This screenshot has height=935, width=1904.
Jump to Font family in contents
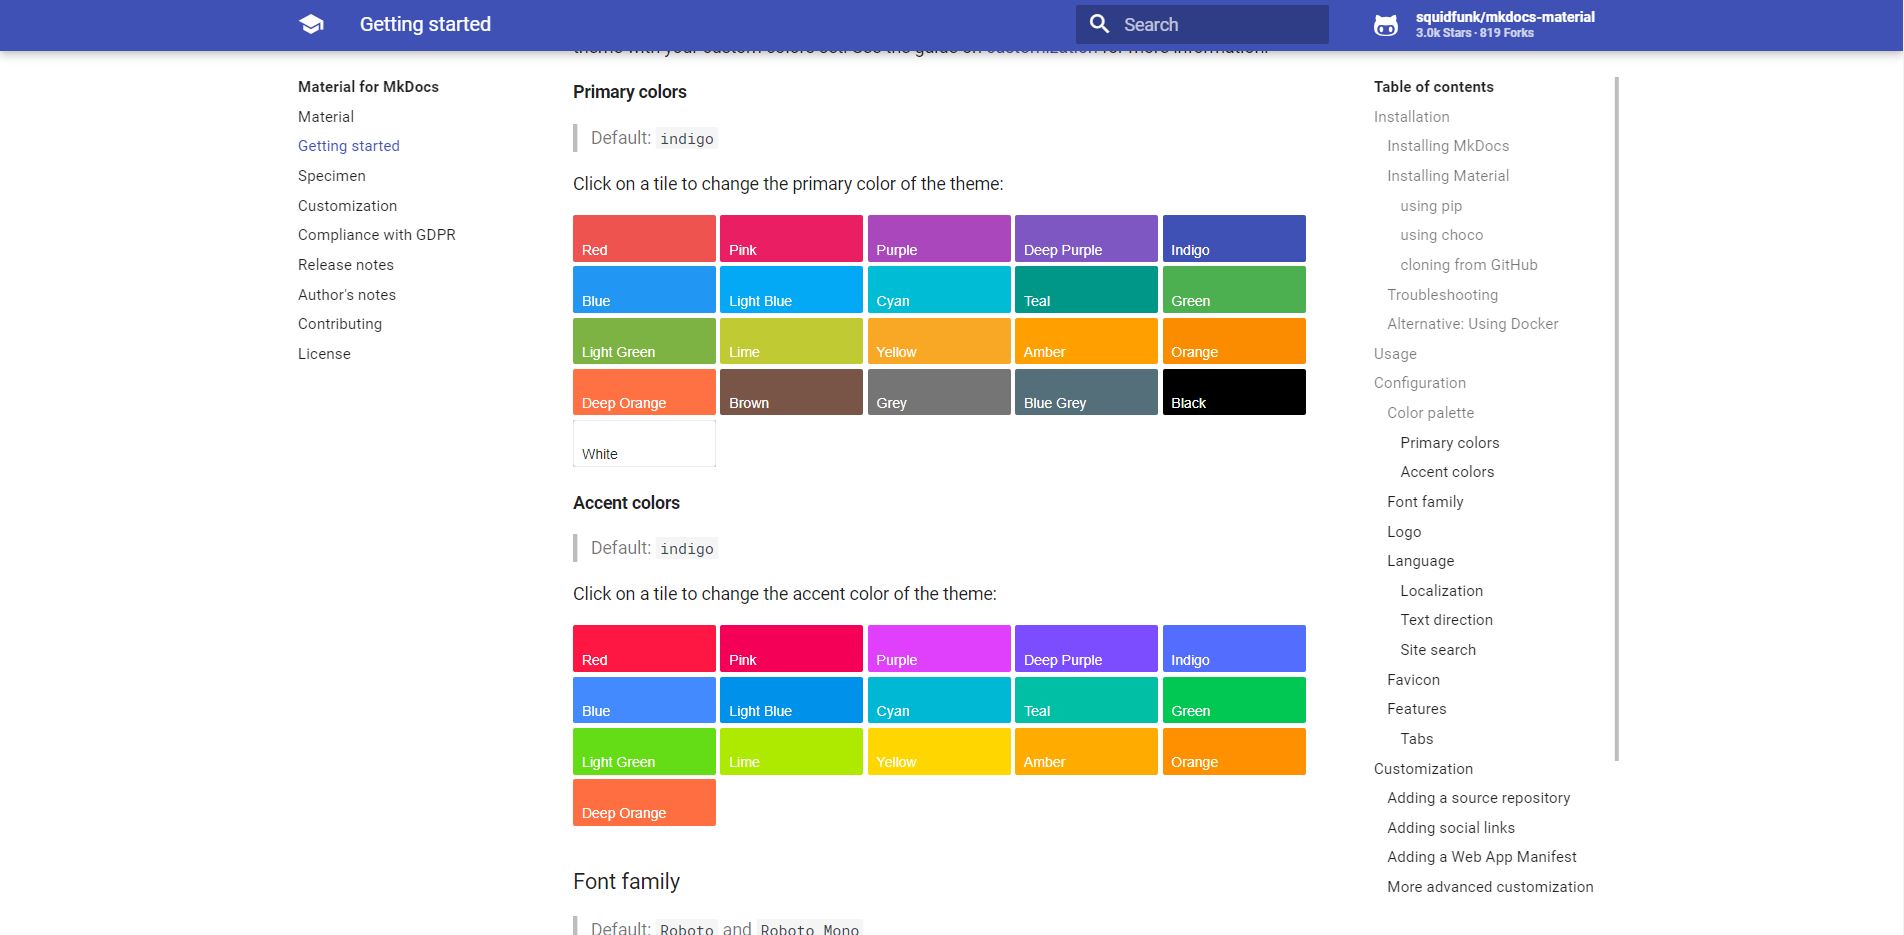[x=1425, y=502]
